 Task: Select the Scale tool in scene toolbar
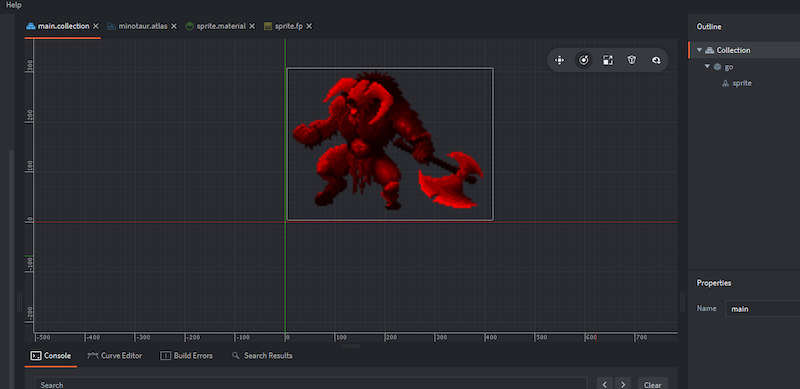click(x=608, y=61)
